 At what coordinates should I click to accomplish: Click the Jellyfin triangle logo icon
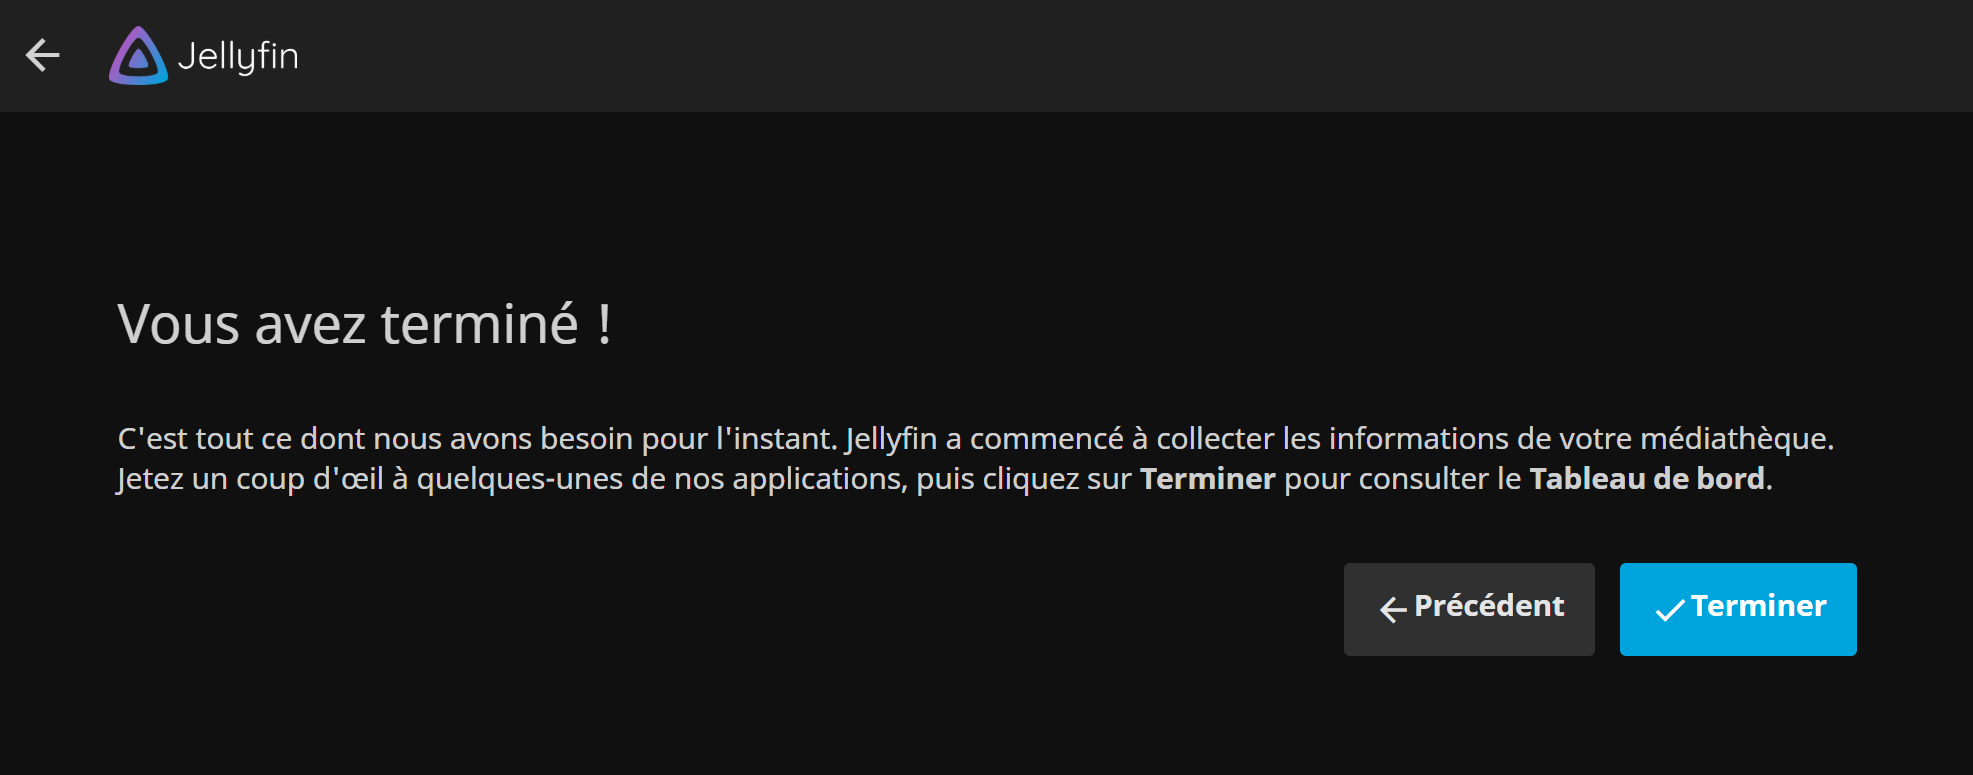pyautogui.click(x=138, y=56)
